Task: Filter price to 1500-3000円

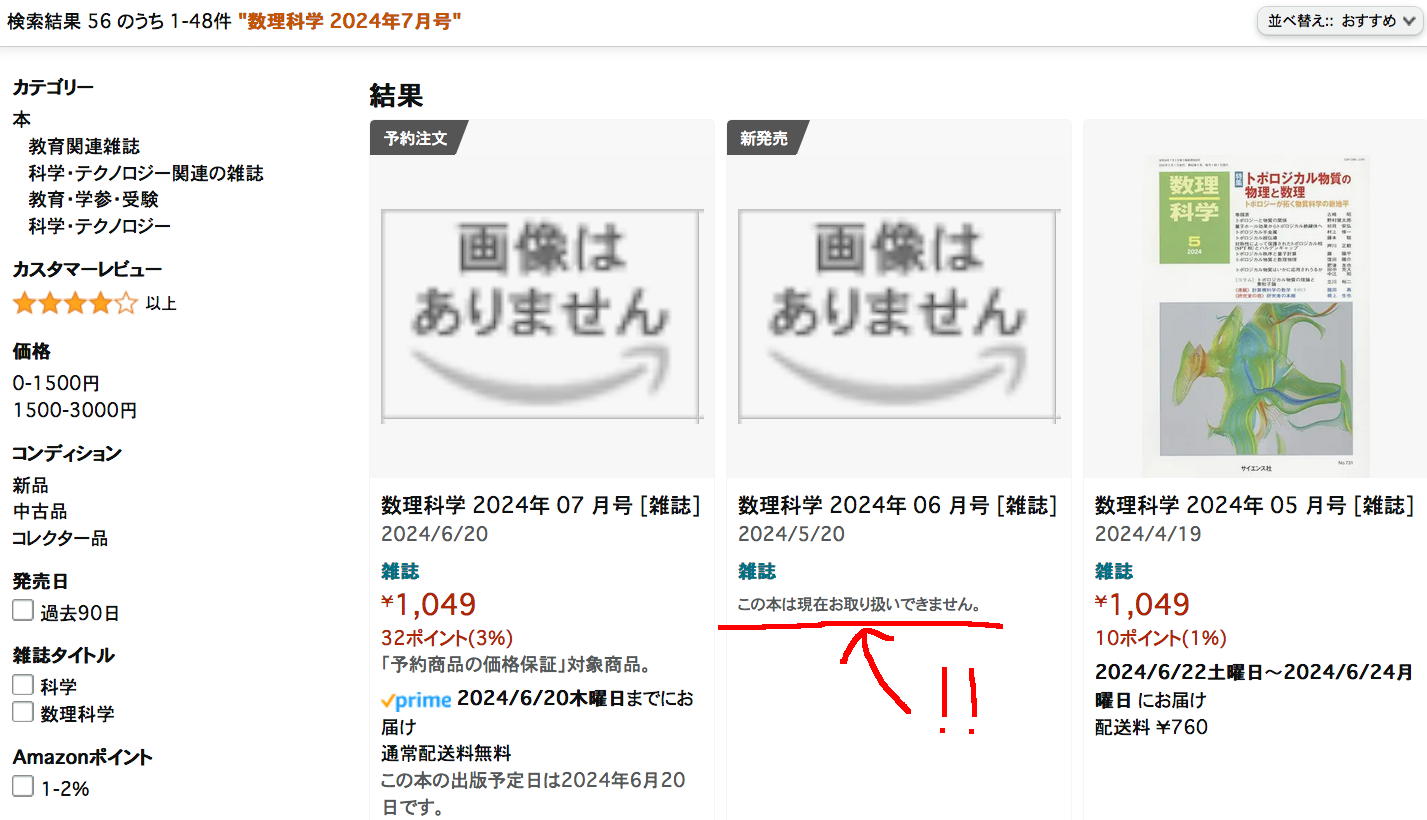Action: click(75, 410)
